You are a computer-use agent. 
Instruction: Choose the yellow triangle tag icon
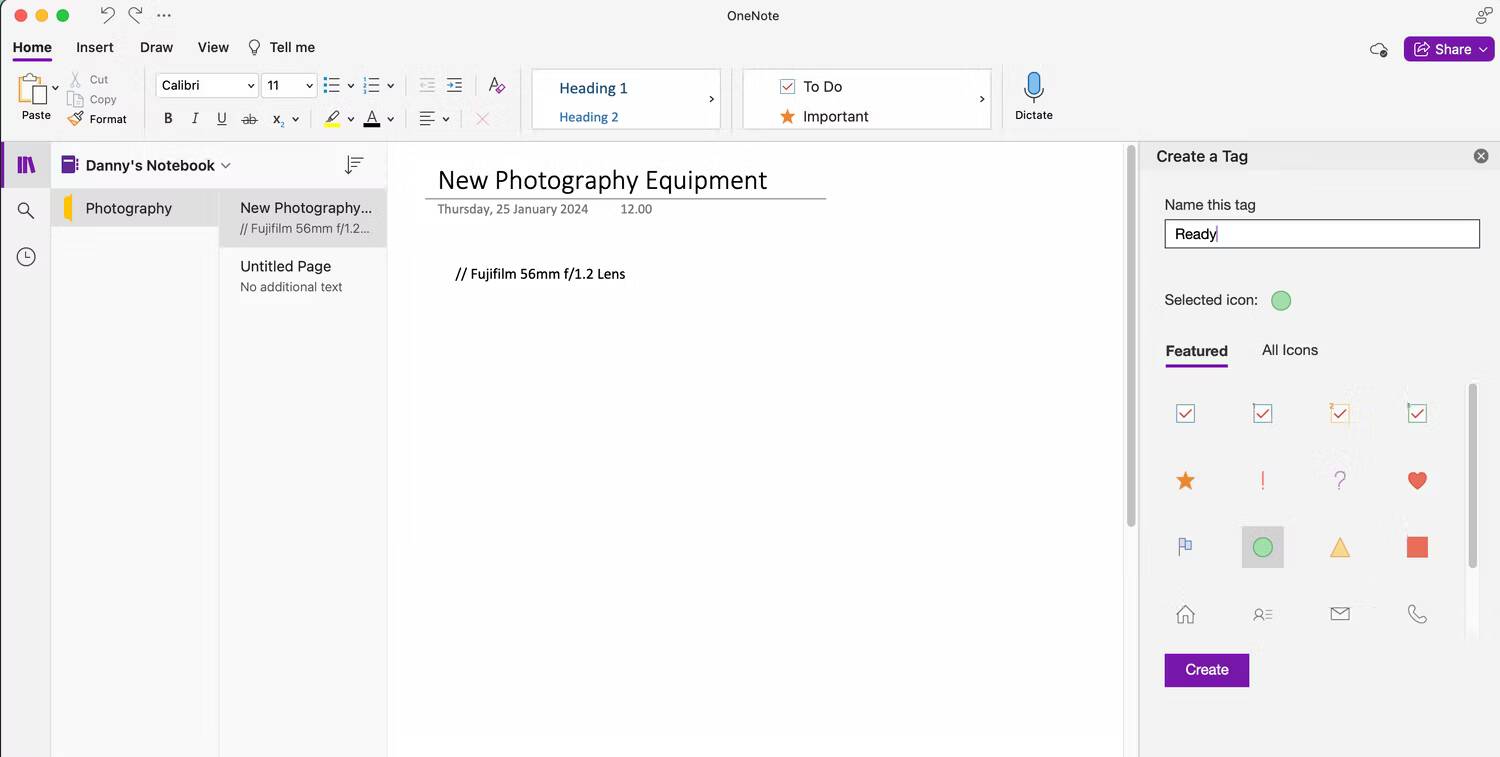coord(1340,547)
